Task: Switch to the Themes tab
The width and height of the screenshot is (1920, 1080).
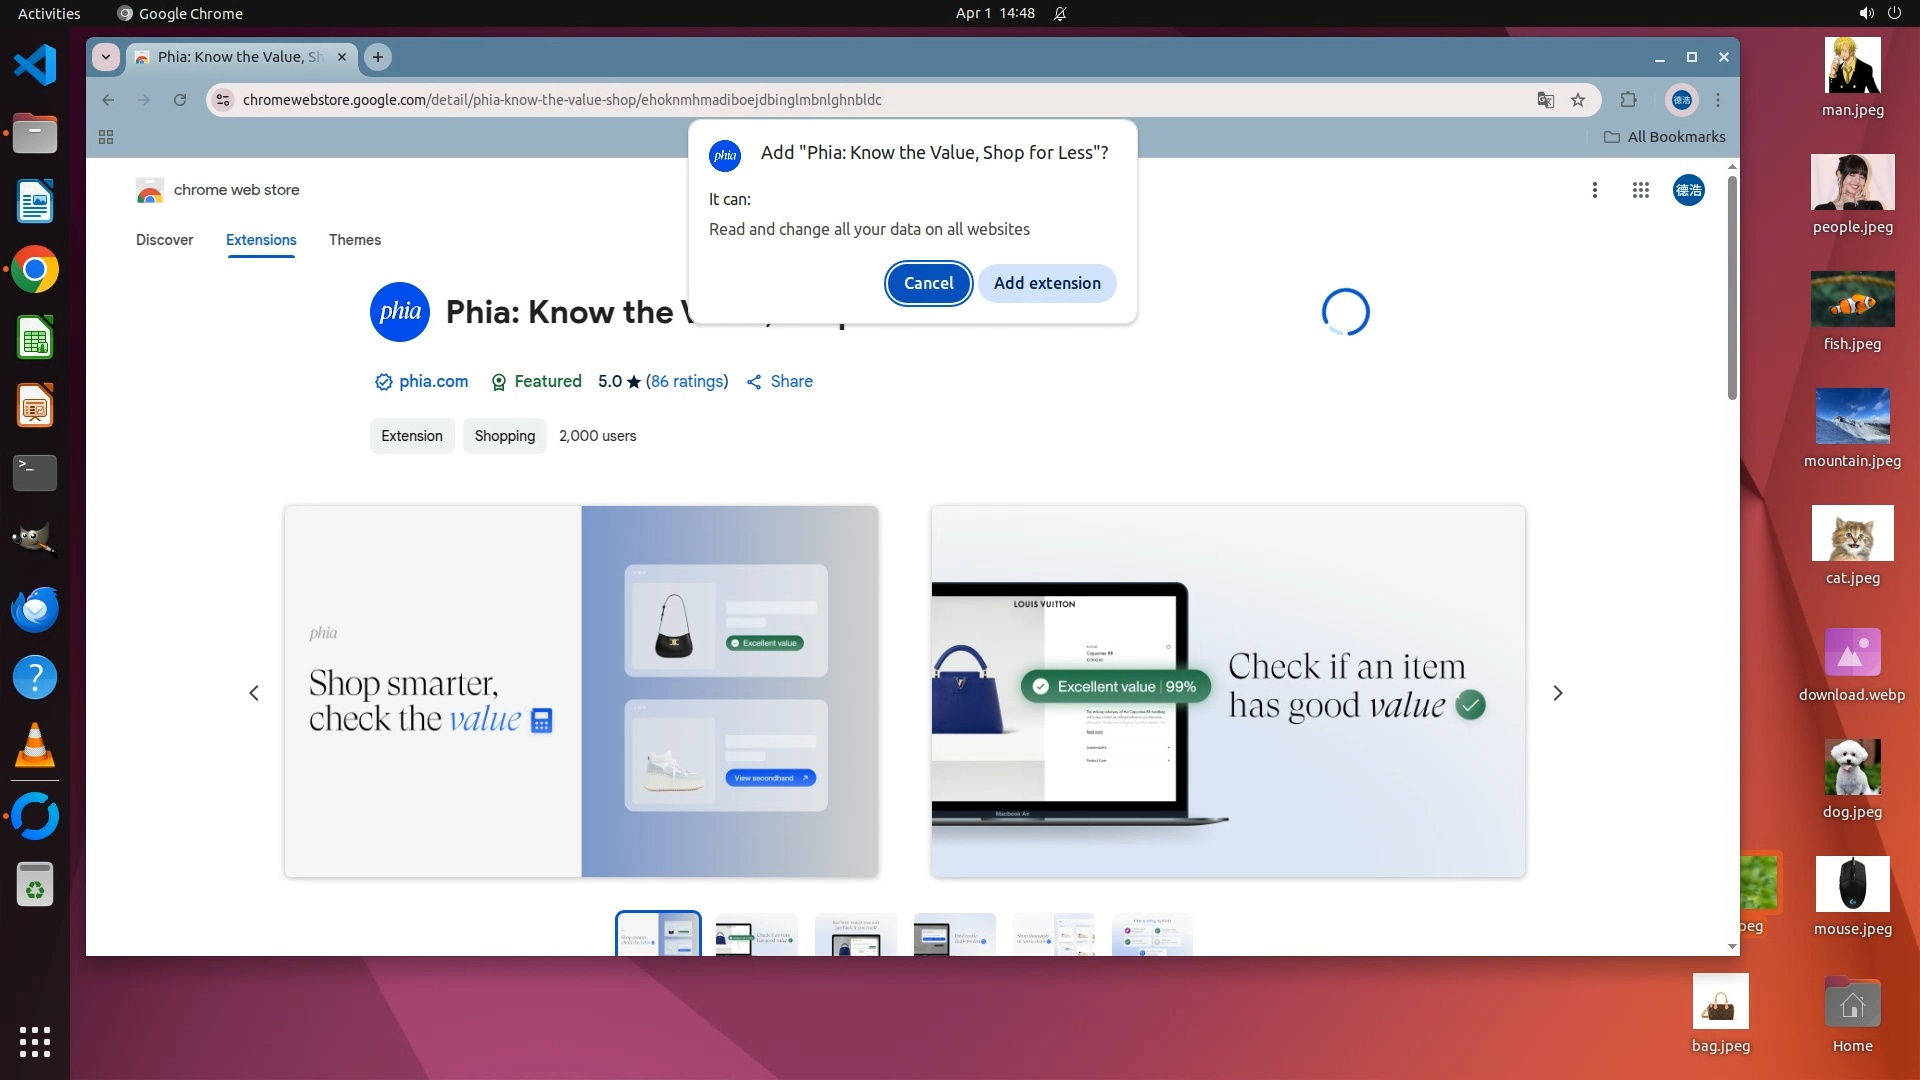Action: pyautogui.click(x=355, y=240)
